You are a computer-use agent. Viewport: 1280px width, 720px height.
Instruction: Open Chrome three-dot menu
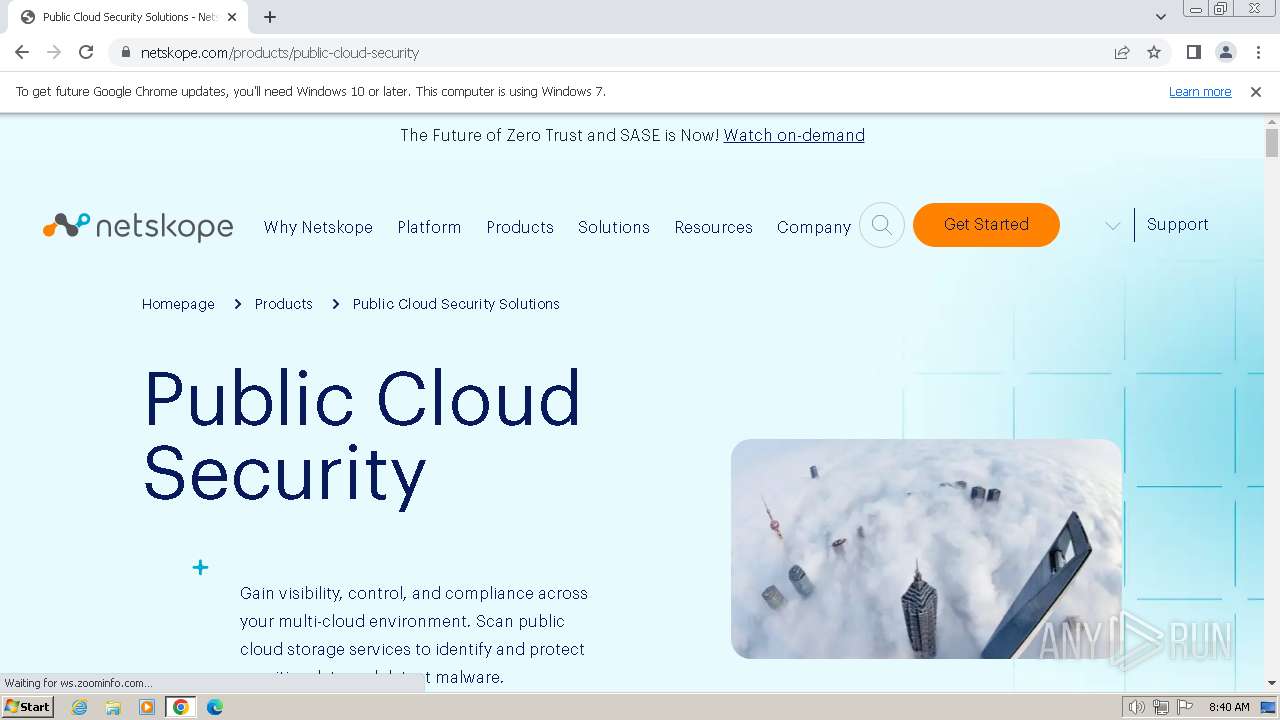[x=1258, y=52]
